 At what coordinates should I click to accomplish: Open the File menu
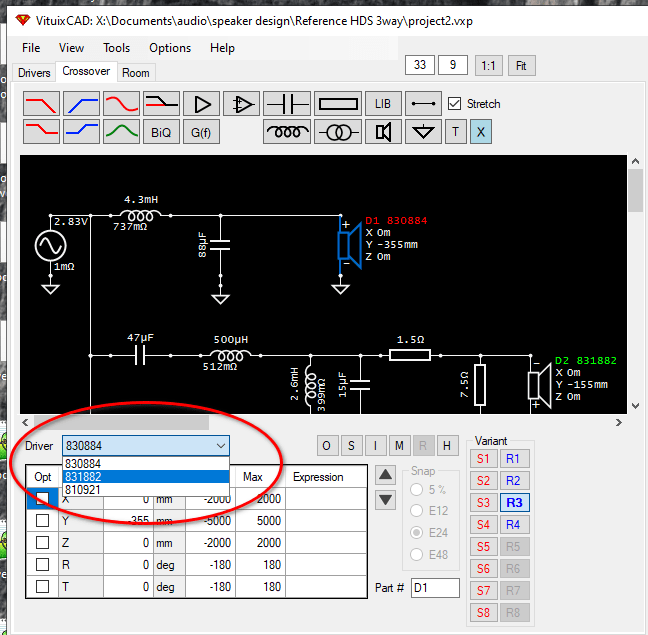click(31, 48)
